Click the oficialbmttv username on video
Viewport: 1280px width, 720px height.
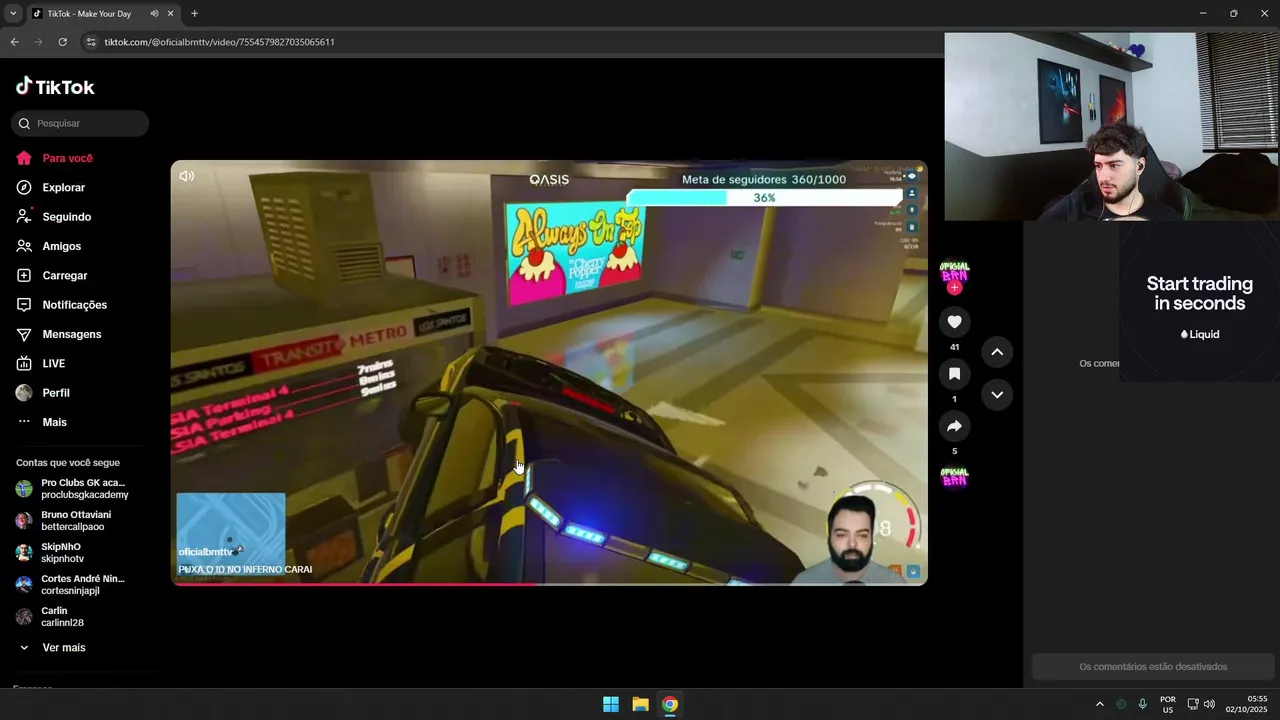point(205,552)
